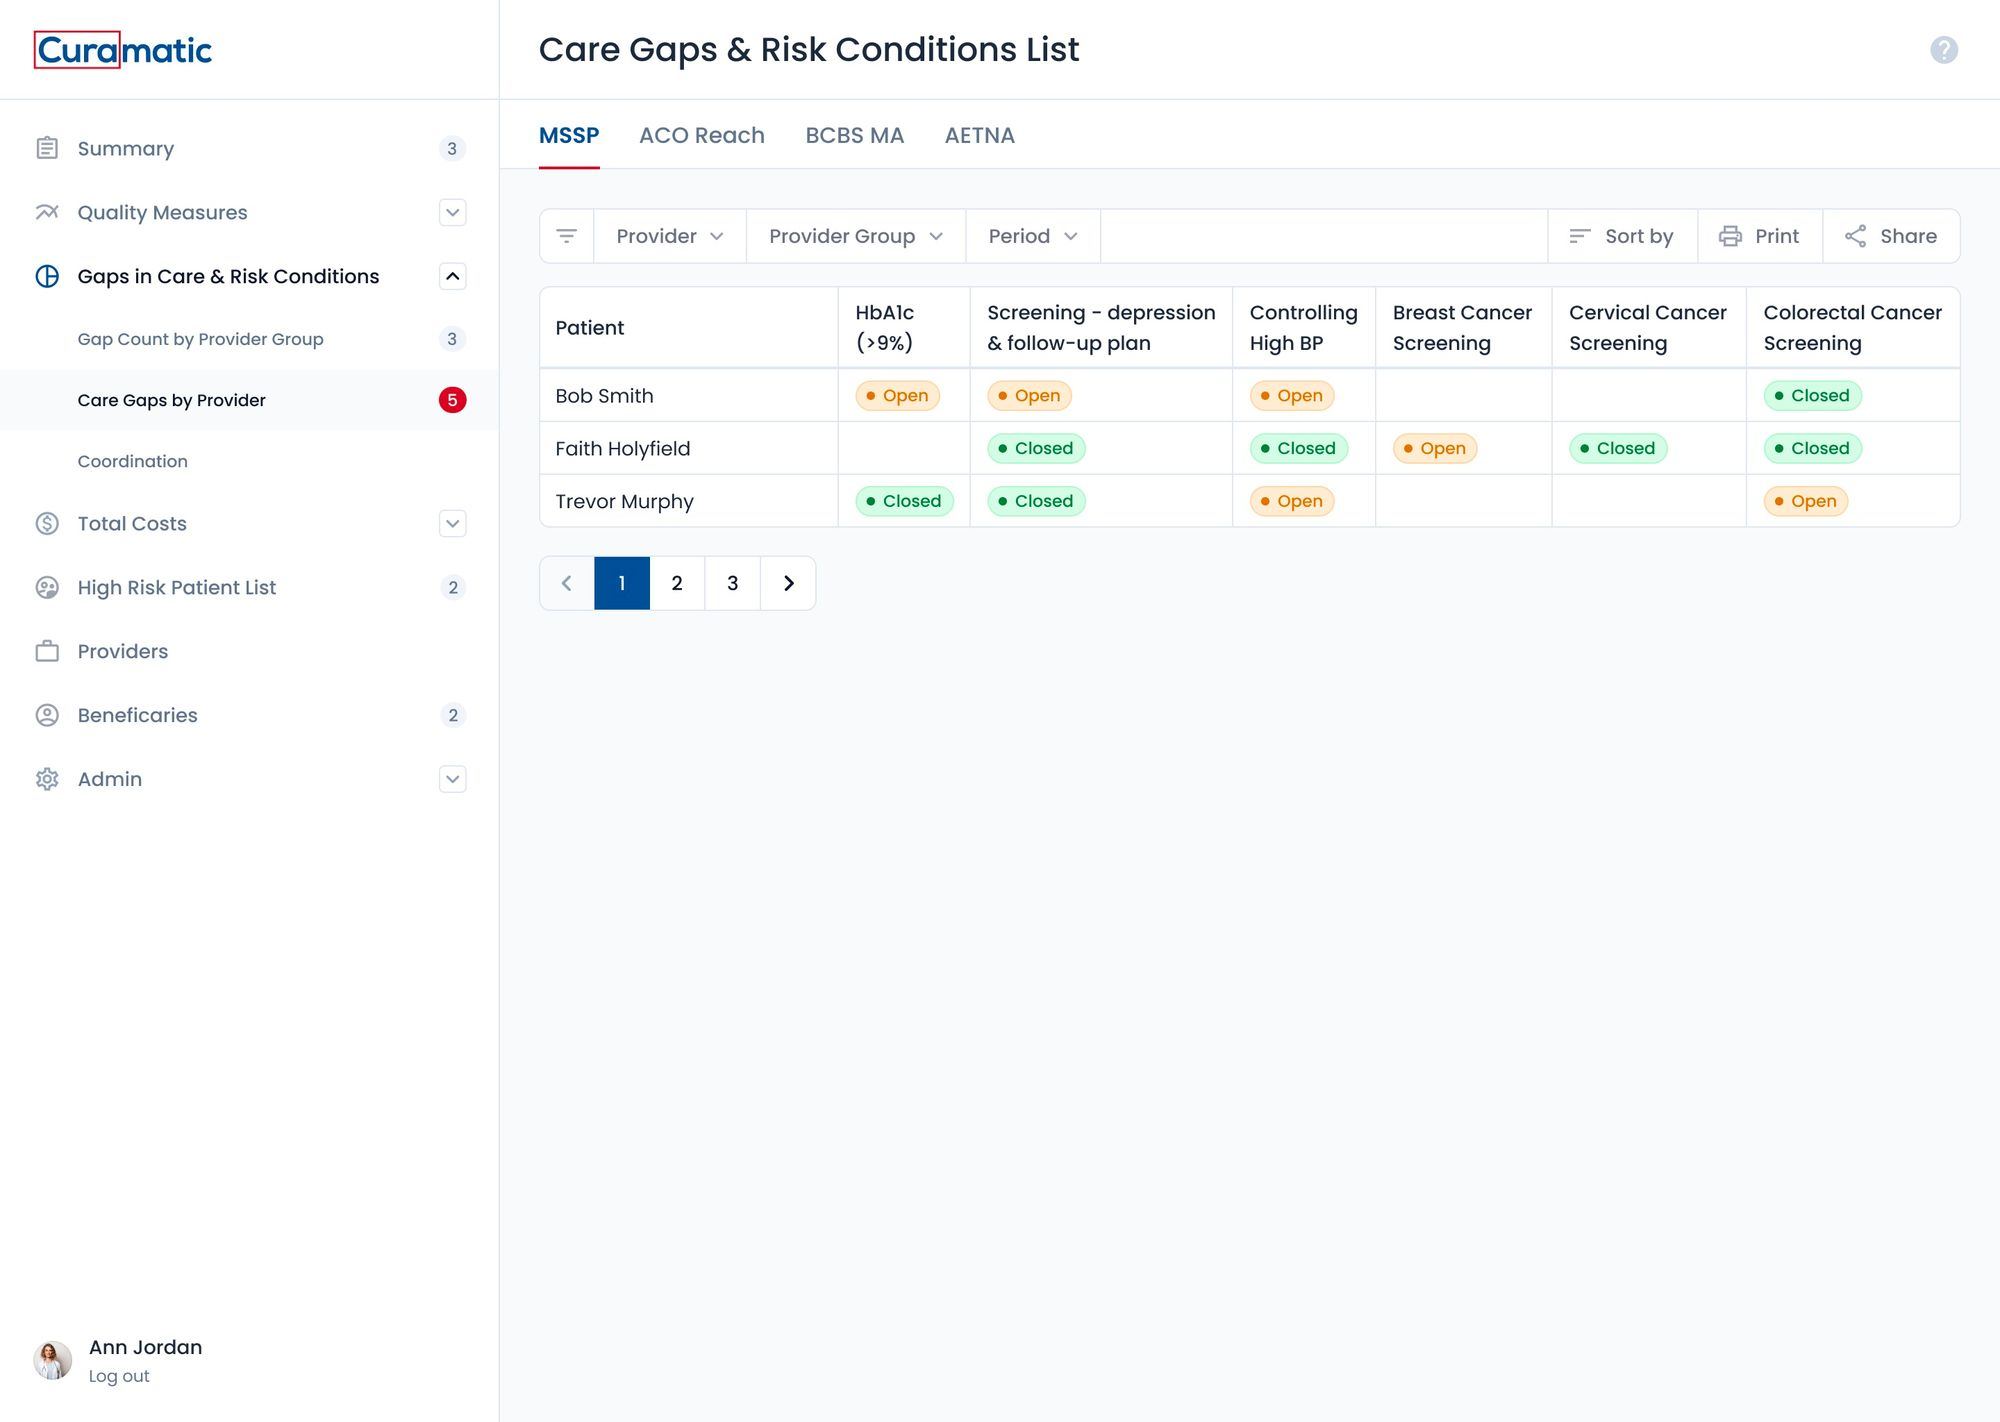Click the Share icon button
This screenshot has width=2000, height=1422.
pos(1855,236)
